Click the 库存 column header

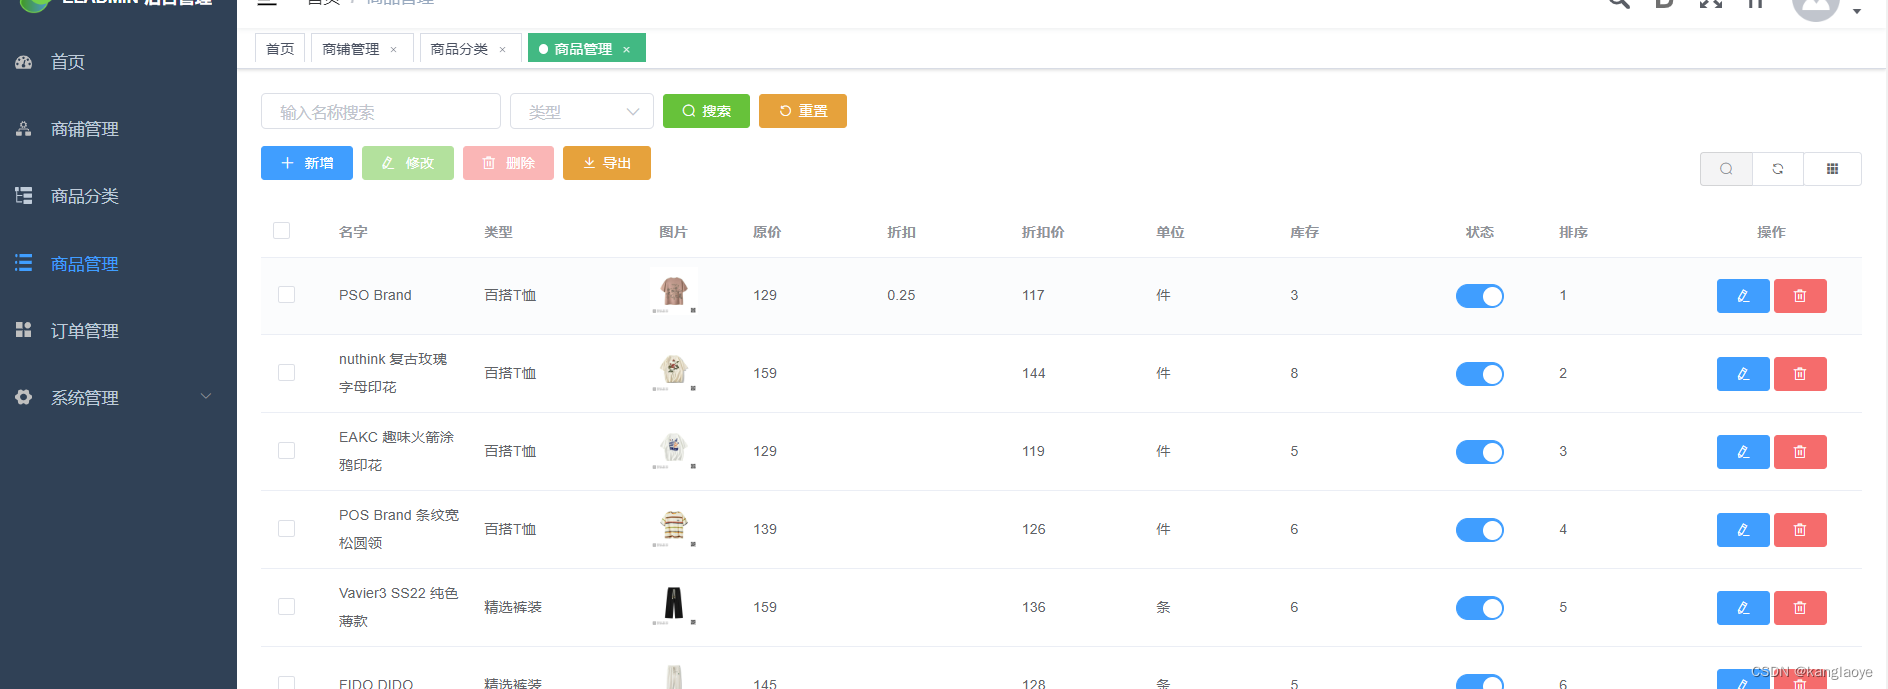[1304, 232]
